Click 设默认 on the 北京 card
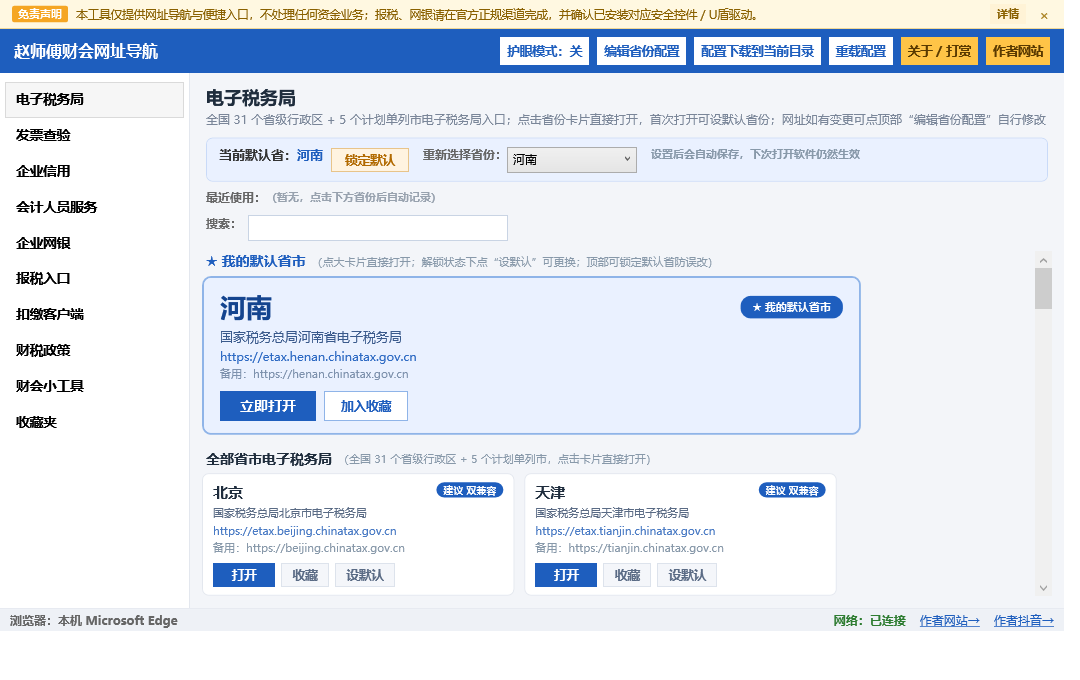Viewport: 1080px width, 680px height. click(365, 575)
